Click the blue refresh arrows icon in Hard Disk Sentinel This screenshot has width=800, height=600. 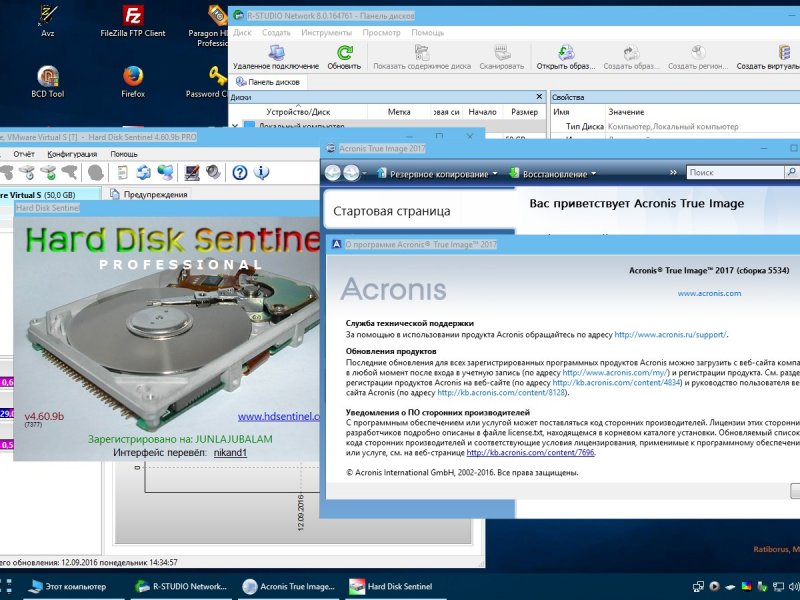[x=143, y=173]
